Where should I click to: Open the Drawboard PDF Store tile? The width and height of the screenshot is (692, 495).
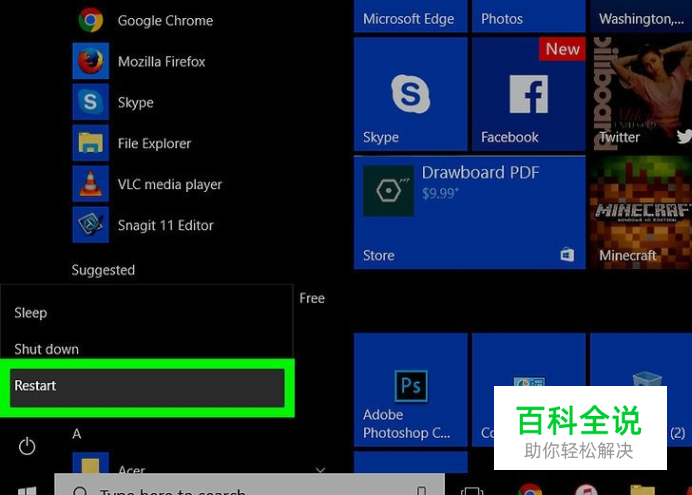pos(470,212)
